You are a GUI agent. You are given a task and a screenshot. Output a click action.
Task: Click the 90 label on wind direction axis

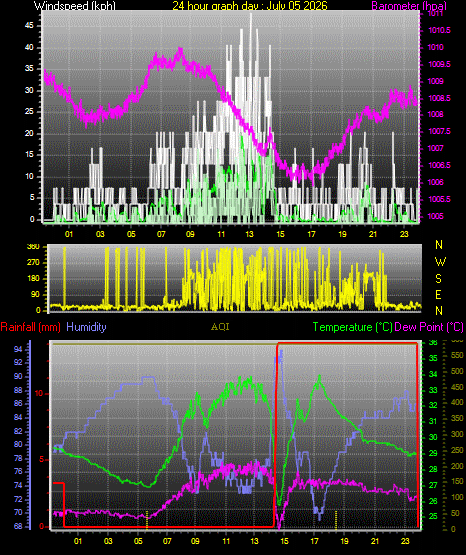[36, 295]
